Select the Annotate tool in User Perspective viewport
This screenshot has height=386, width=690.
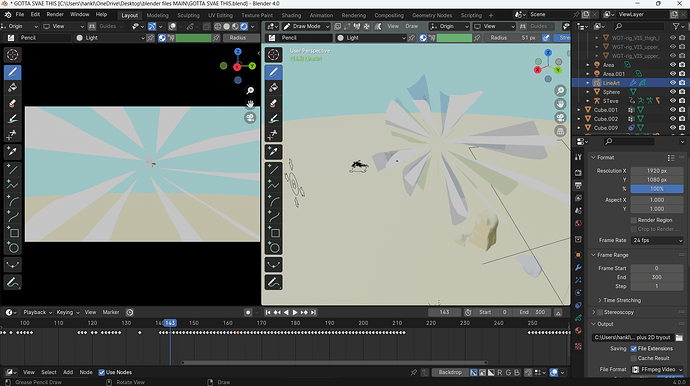[x=273, y=283]
